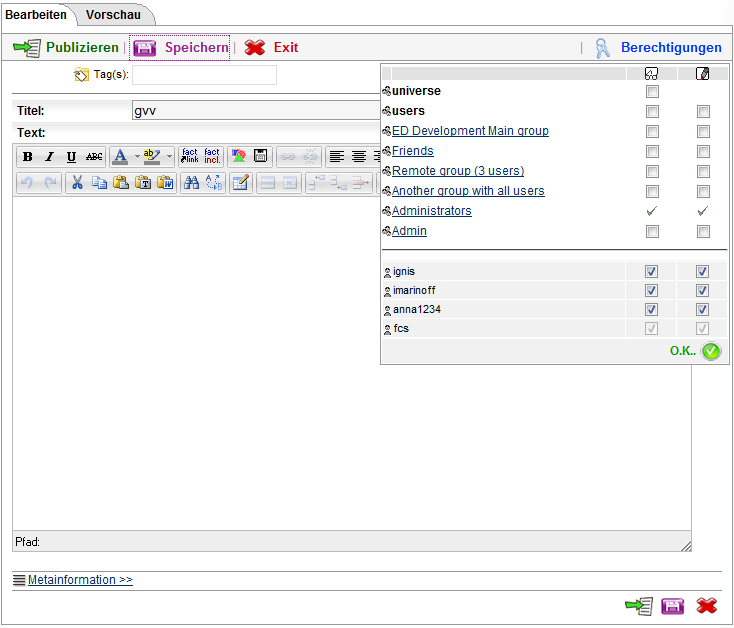Click the tag icon next to Tag(s)

click(81, 74)
